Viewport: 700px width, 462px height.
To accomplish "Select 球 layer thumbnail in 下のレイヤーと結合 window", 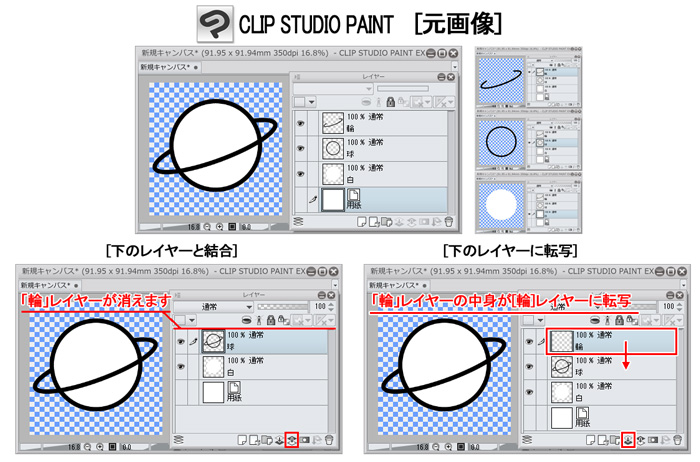I will [213, 341].
